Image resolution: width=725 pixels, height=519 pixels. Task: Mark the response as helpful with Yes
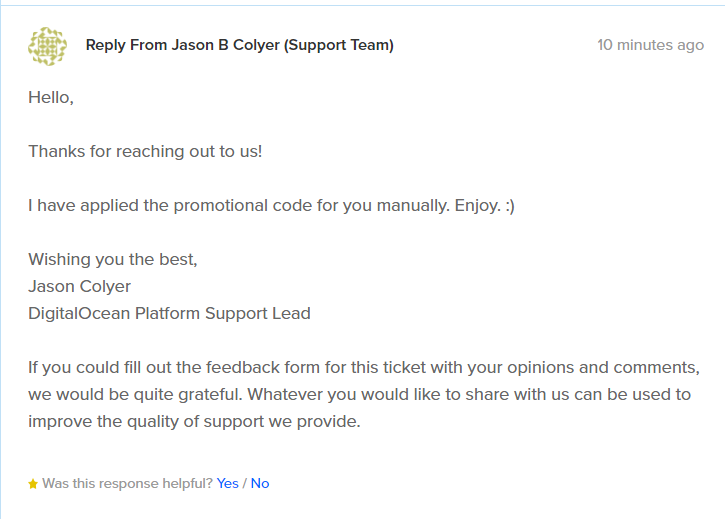point(227,483)
